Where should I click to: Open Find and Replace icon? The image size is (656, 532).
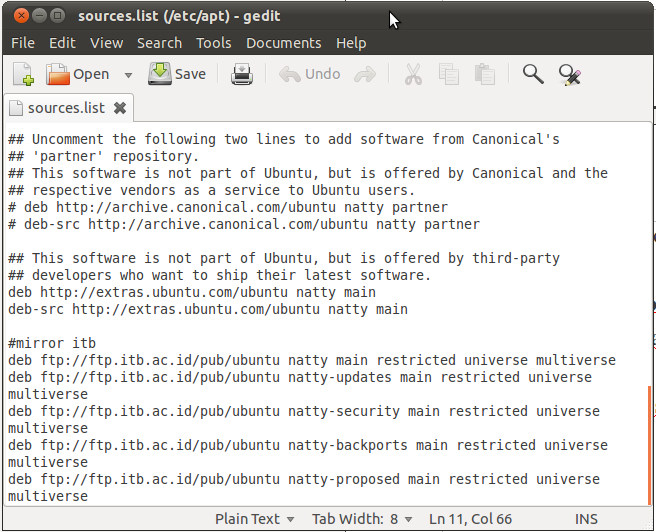[x=570, y=75]
